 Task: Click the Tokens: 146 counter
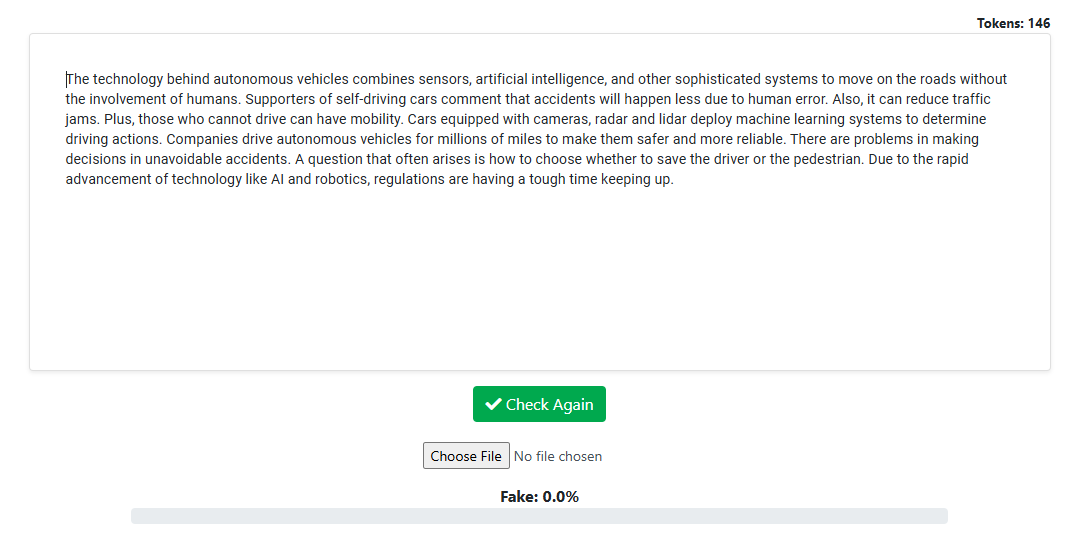click(1013, 23)
